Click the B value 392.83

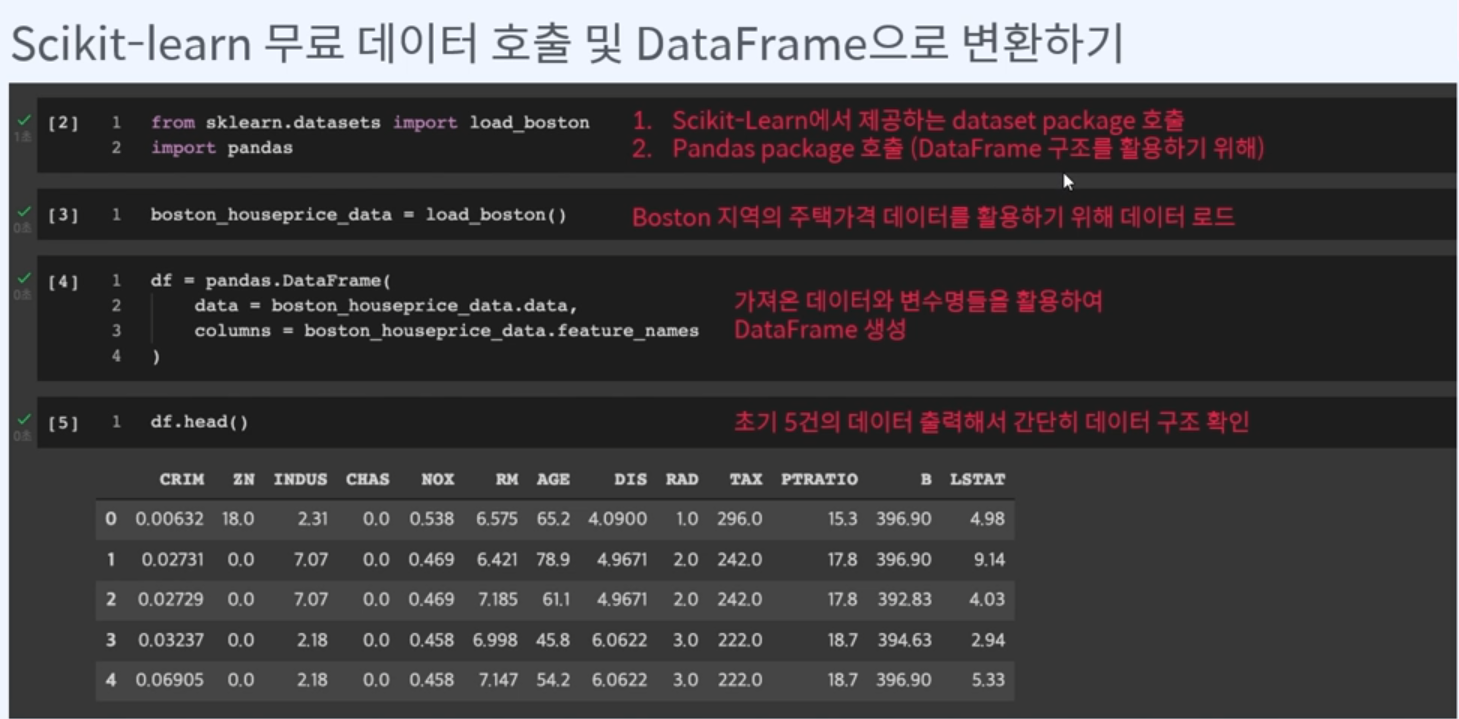click(904, 599)
